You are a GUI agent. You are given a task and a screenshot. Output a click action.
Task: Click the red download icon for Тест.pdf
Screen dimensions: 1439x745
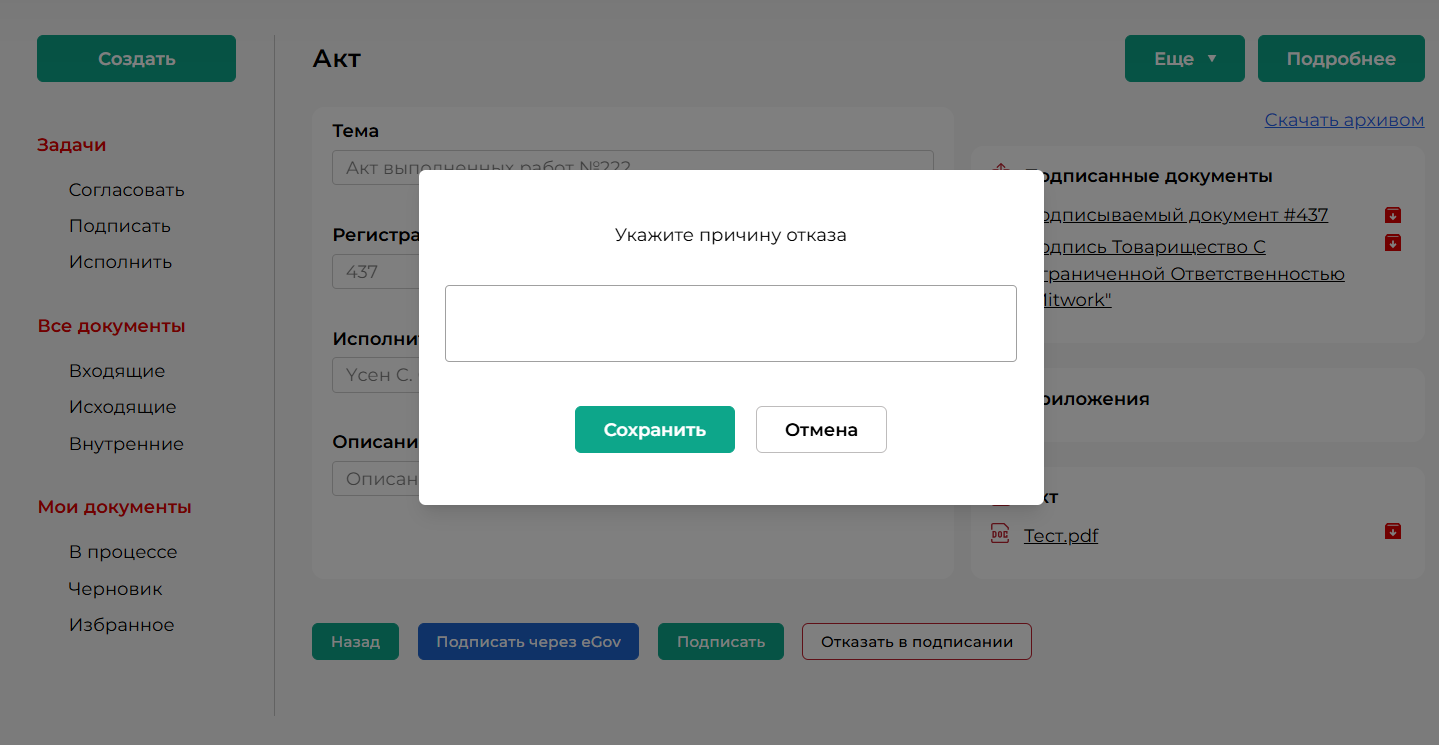coord(1392,531)
